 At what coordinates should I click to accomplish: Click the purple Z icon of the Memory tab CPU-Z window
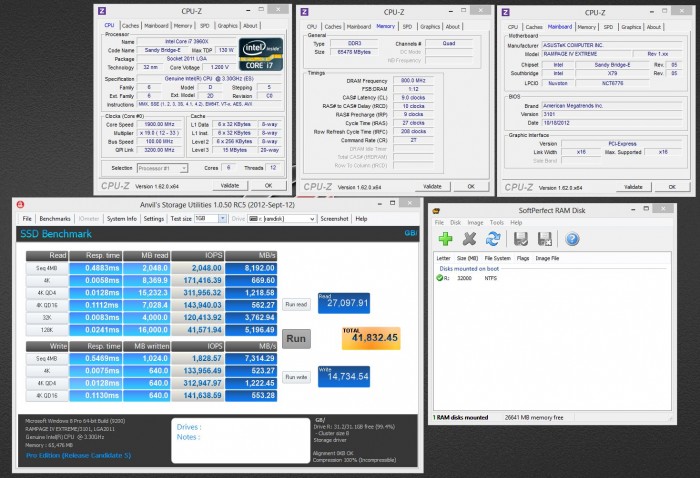[304, 12]
